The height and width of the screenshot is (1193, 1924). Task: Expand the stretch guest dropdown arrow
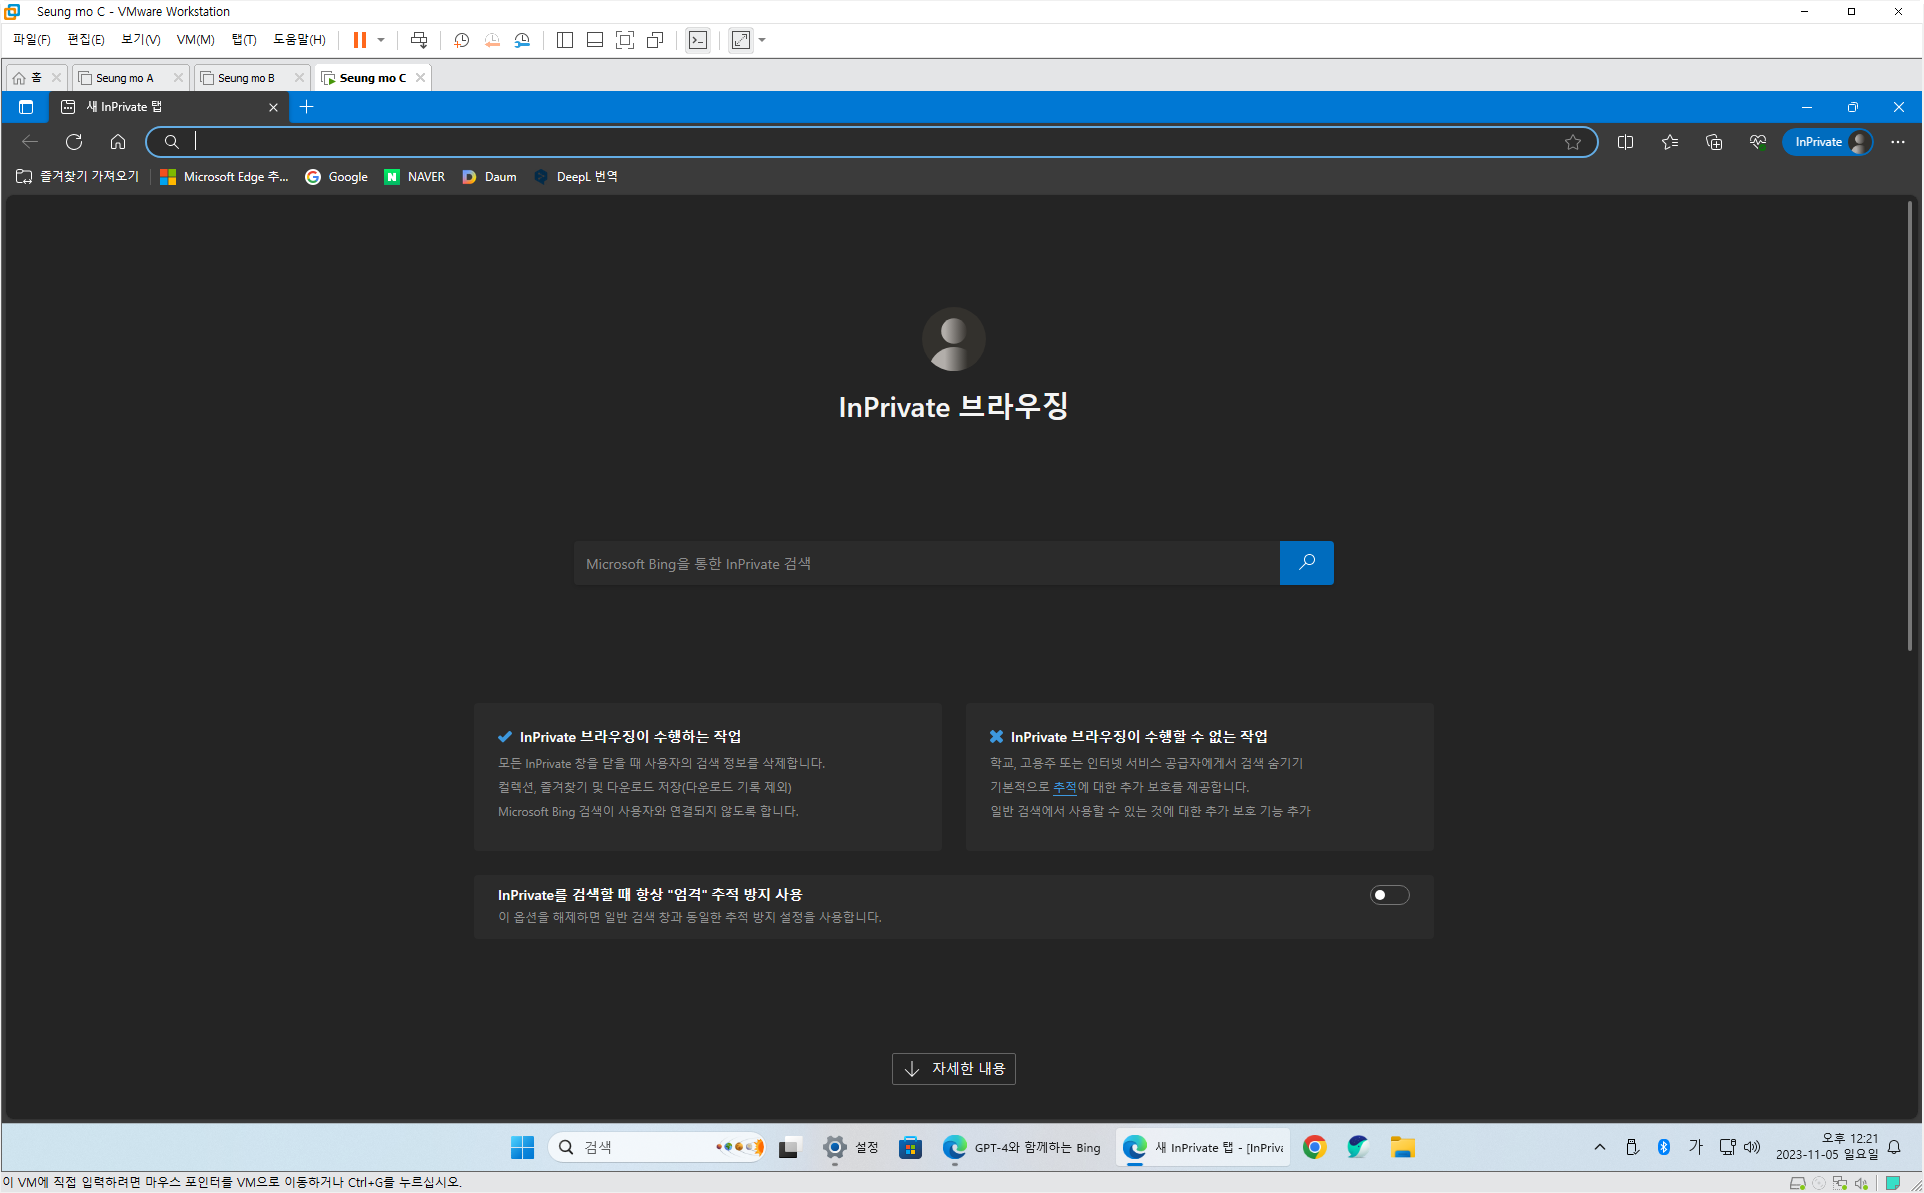point(762,40)
